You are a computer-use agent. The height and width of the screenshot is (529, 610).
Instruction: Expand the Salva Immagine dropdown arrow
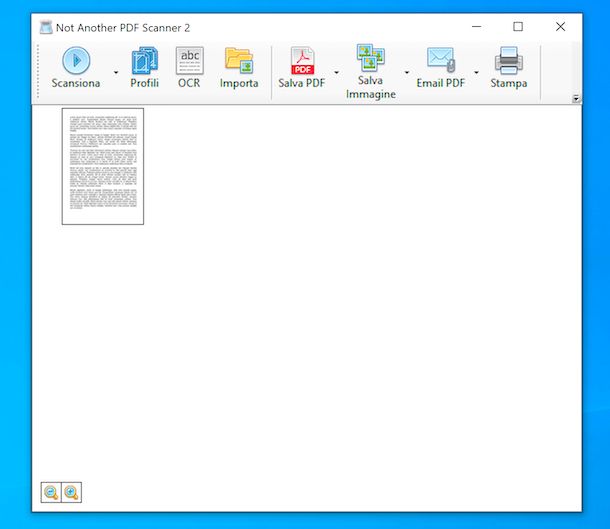tap(407, 73)
